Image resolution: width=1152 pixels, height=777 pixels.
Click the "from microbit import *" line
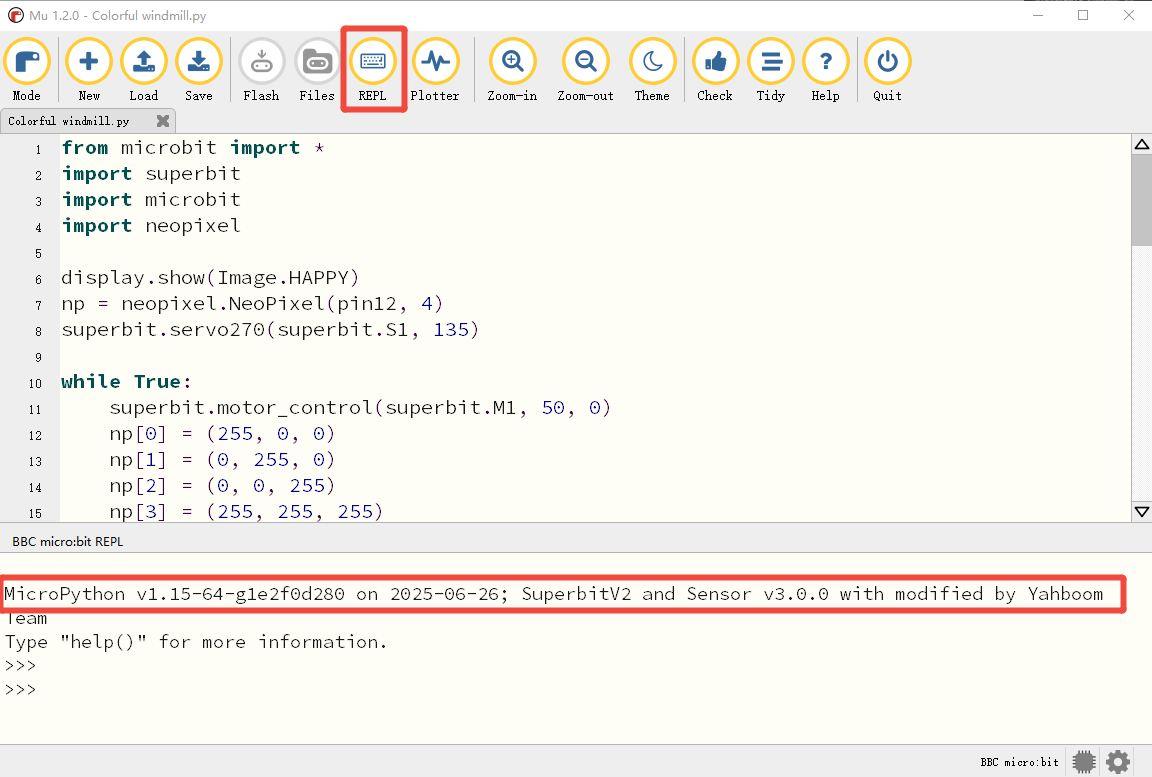[192, 148]
